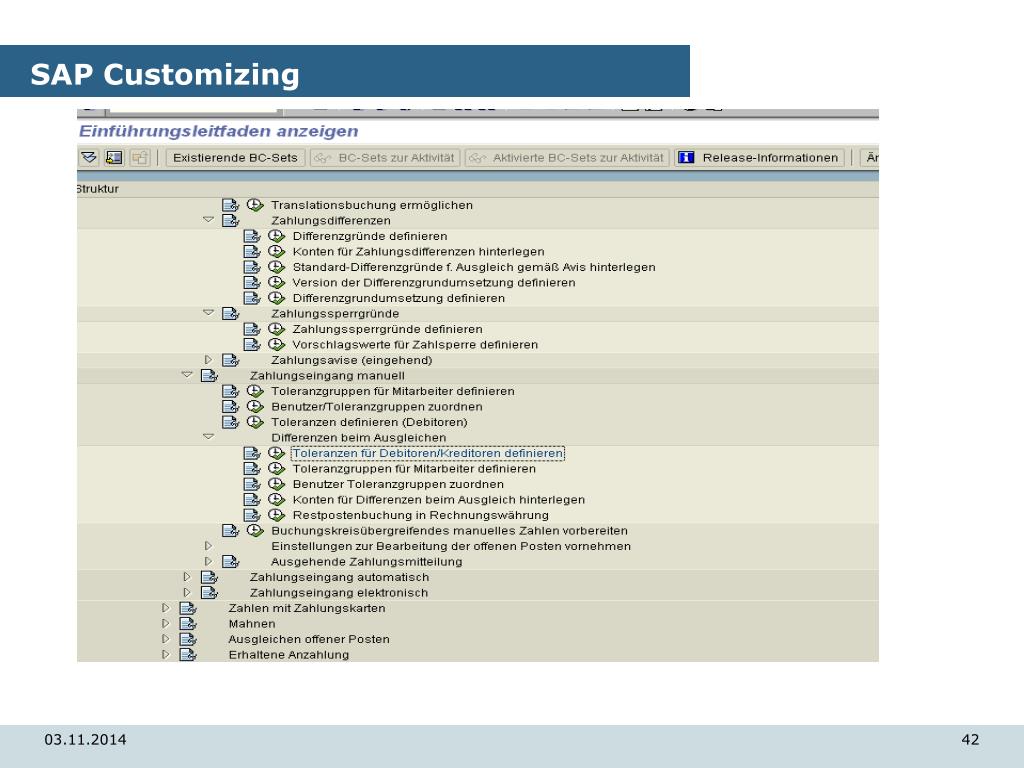The height and width of the screenshot is (768, 1024).
Task: Expand Ausgleichen offener Posten node
Action: pyautogui.click(x=165, y=639)
